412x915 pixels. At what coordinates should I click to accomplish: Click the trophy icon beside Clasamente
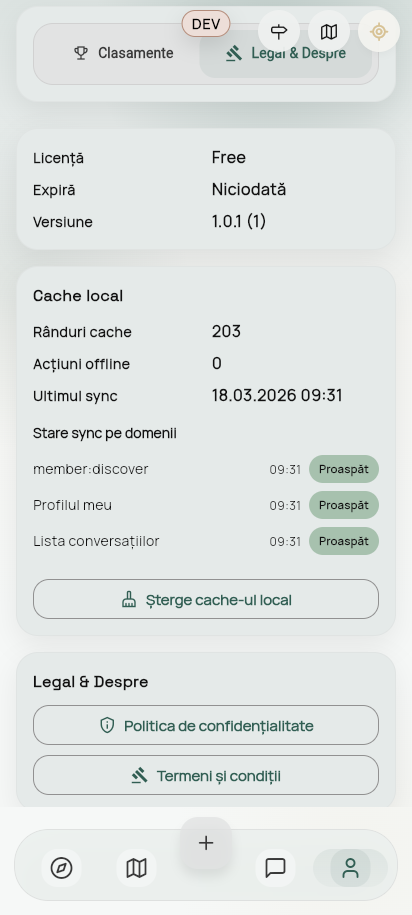tap(81, 53)
